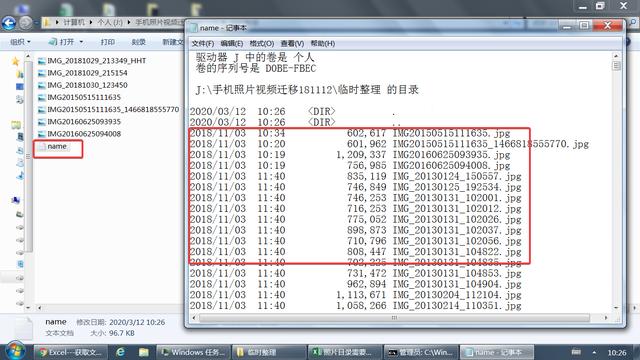Image resolution: width=640 pixels, height=360 pixels.
Task: Select Computer icon in navigation pane
Action: [16, 200]
